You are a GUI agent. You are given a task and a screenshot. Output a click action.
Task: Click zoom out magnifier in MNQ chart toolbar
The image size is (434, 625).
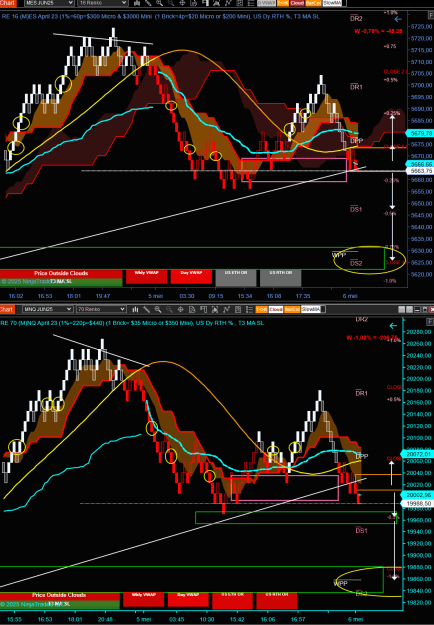(169, 309)
